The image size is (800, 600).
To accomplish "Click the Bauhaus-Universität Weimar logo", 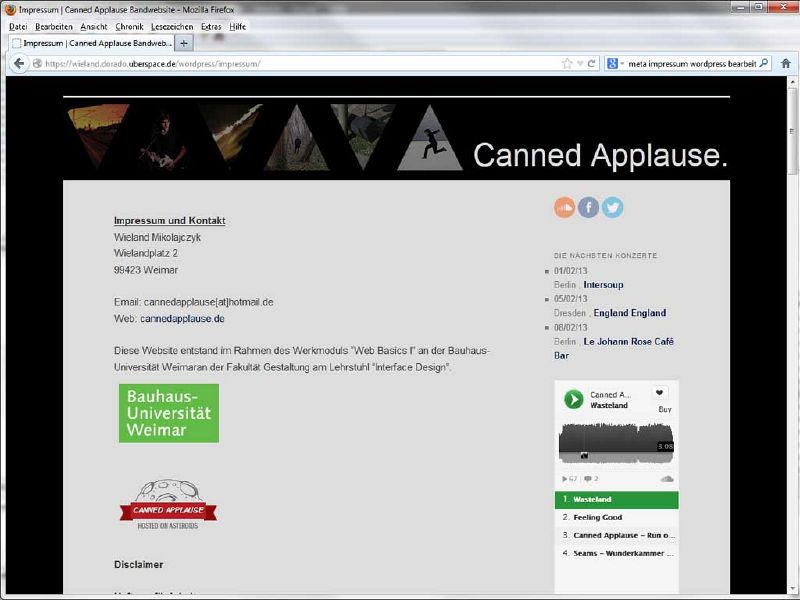I will coord(169,413).
